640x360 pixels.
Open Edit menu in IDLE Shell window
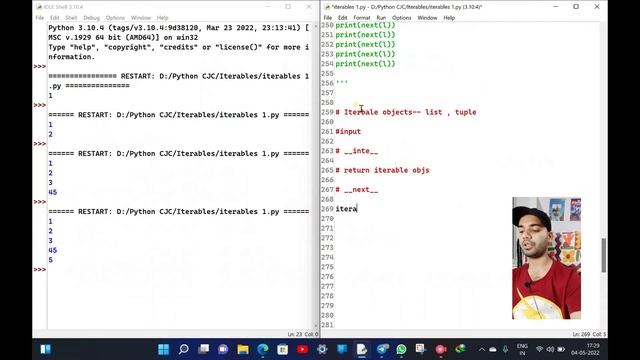[x=55, y=18]
